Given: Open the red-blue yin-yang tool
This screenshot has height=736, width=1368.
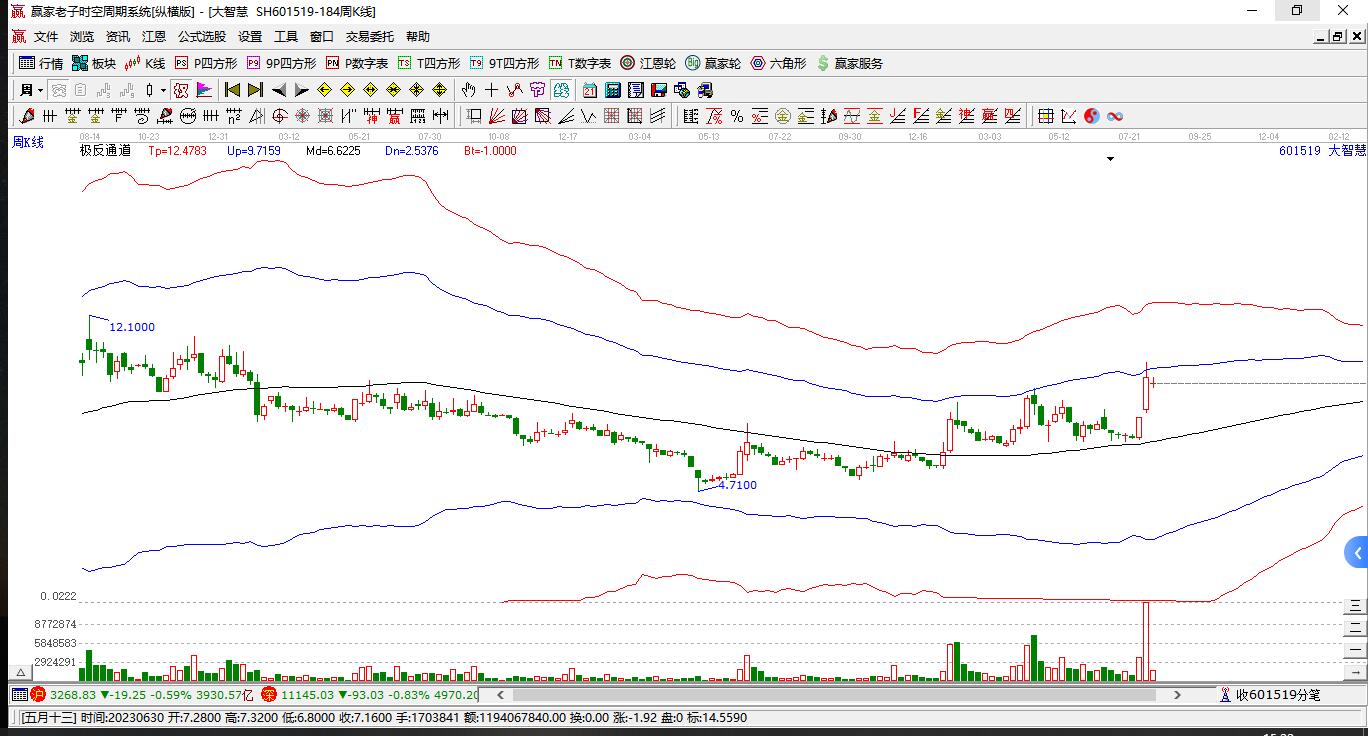Looking at the screenshot, I should click(1092, 116).
